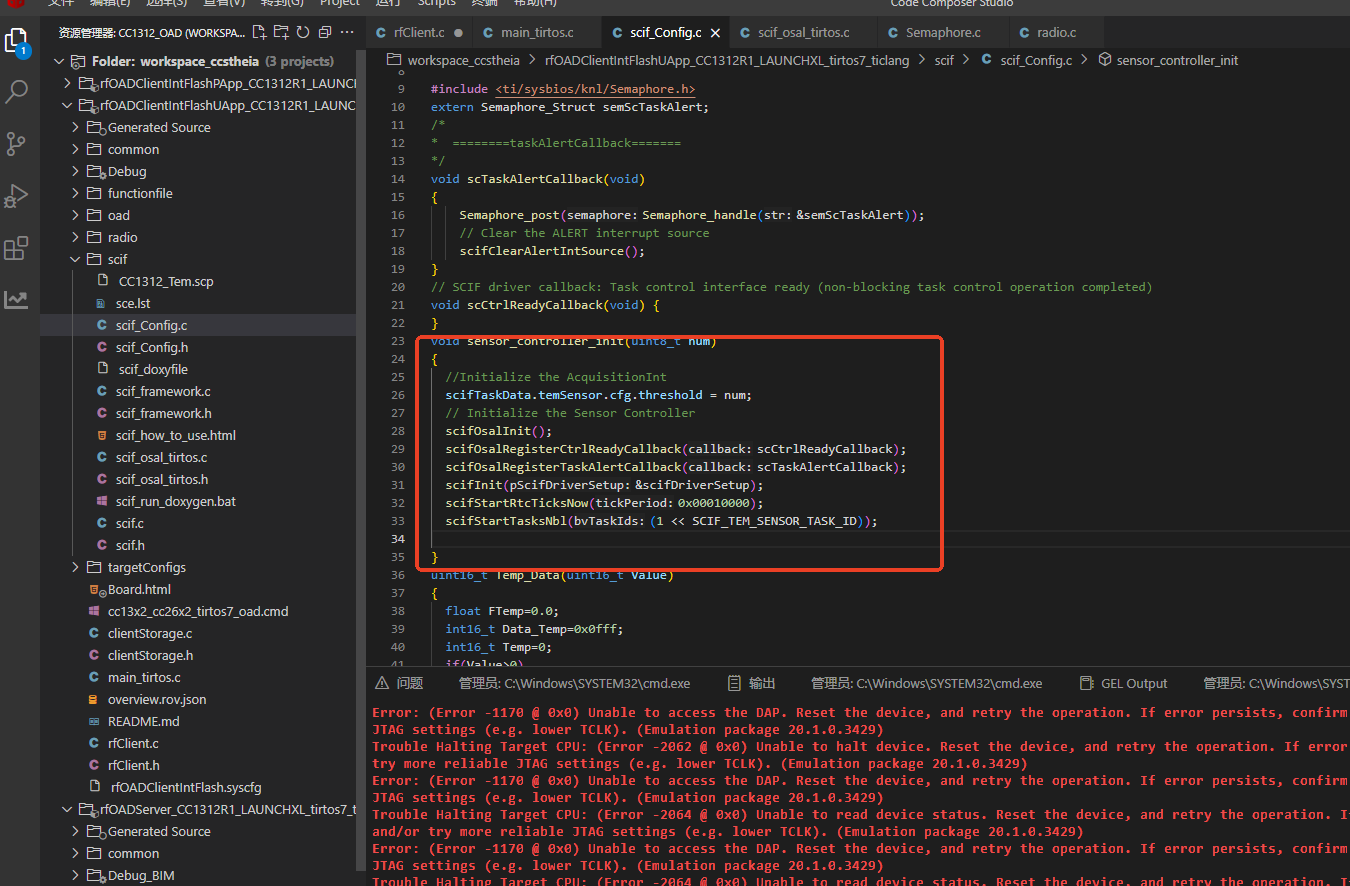Open the GEL Output panel tab
The width and height of the screenshot is (1350, 886).
1133,683
